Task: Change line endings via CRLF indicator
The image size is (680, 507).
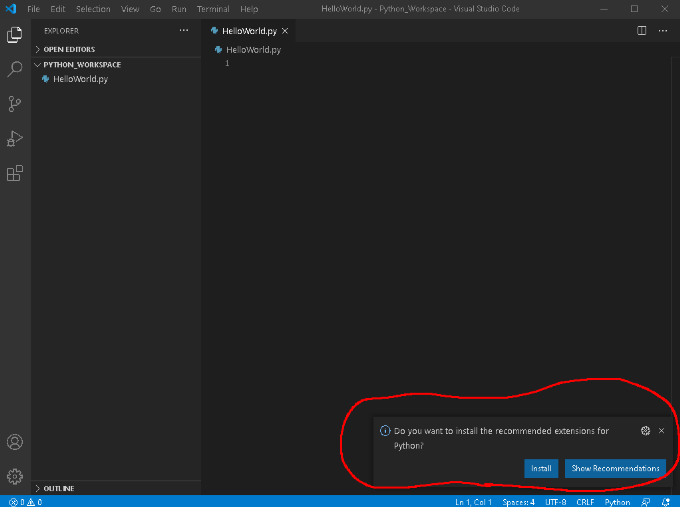Action: 585,502
